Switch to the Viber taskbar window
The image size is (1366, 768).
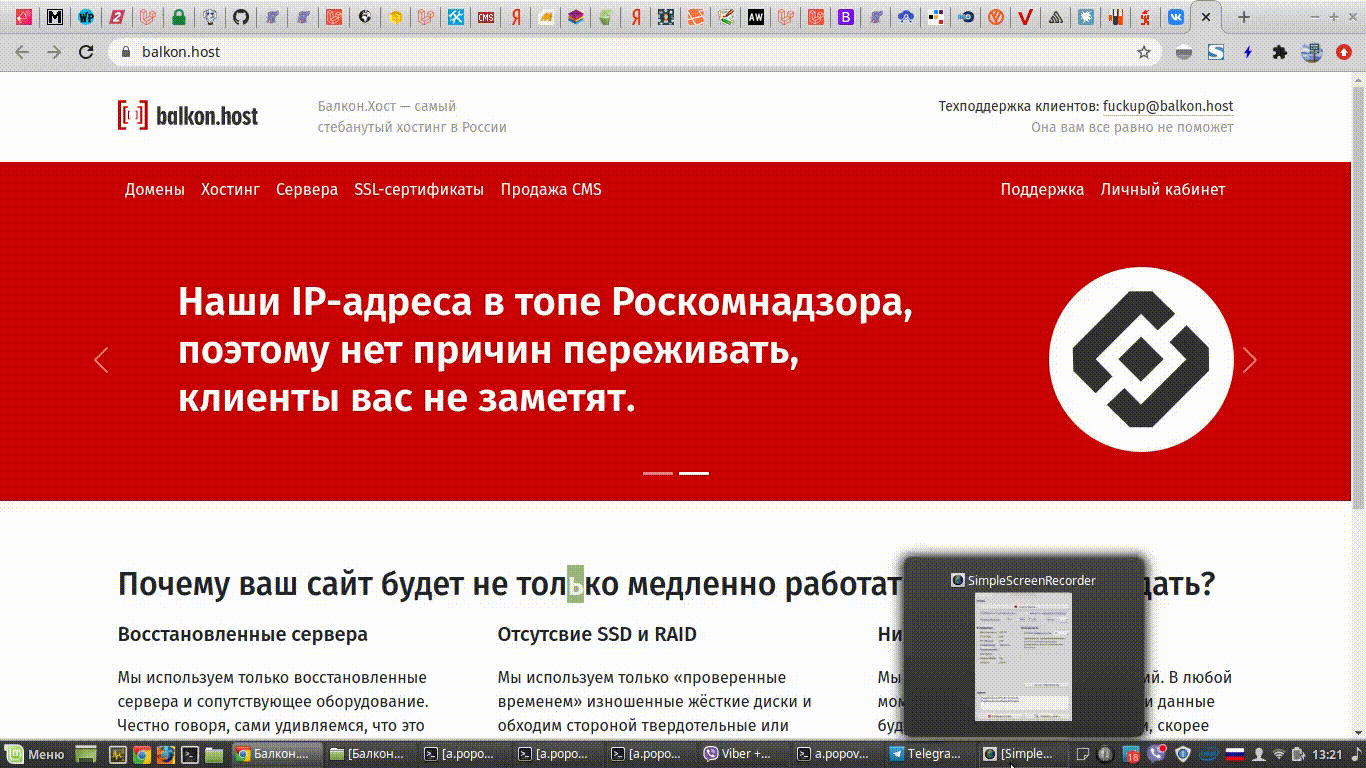coord(741,754)
